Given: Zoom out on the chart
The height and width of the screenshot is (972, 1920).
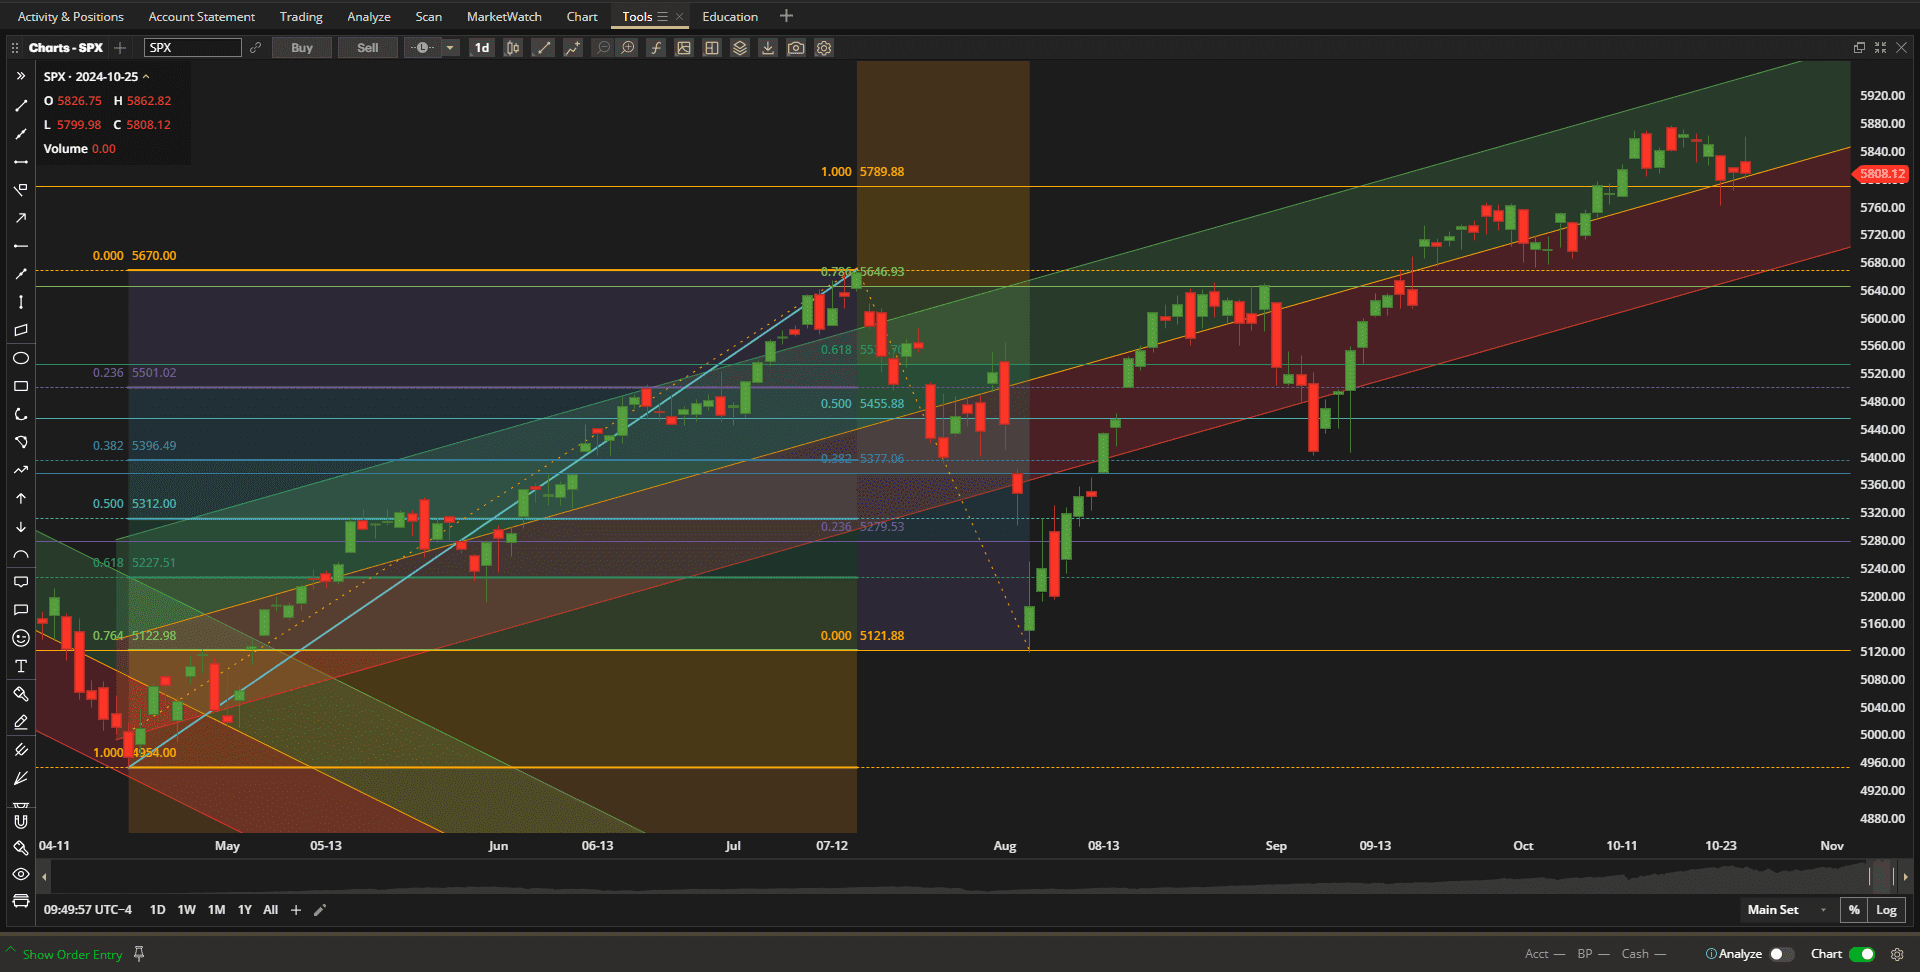Looking at the screenshot, I should (603, 48).
